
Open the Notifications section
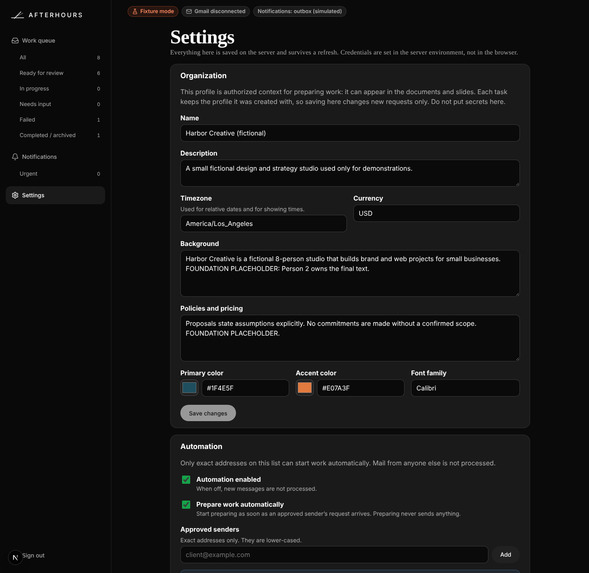click(56, 157)
